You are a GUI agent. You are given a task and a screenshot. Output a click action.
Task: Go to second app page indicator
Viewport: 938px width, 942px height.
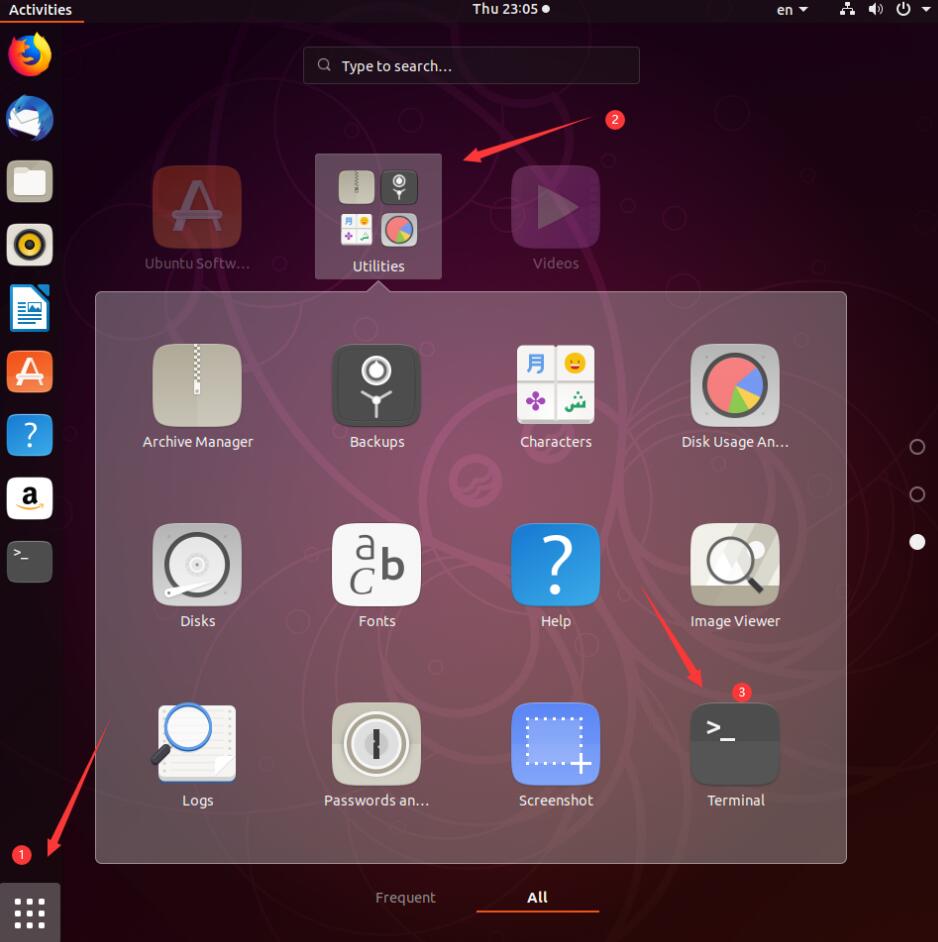[x=917, y=494]
